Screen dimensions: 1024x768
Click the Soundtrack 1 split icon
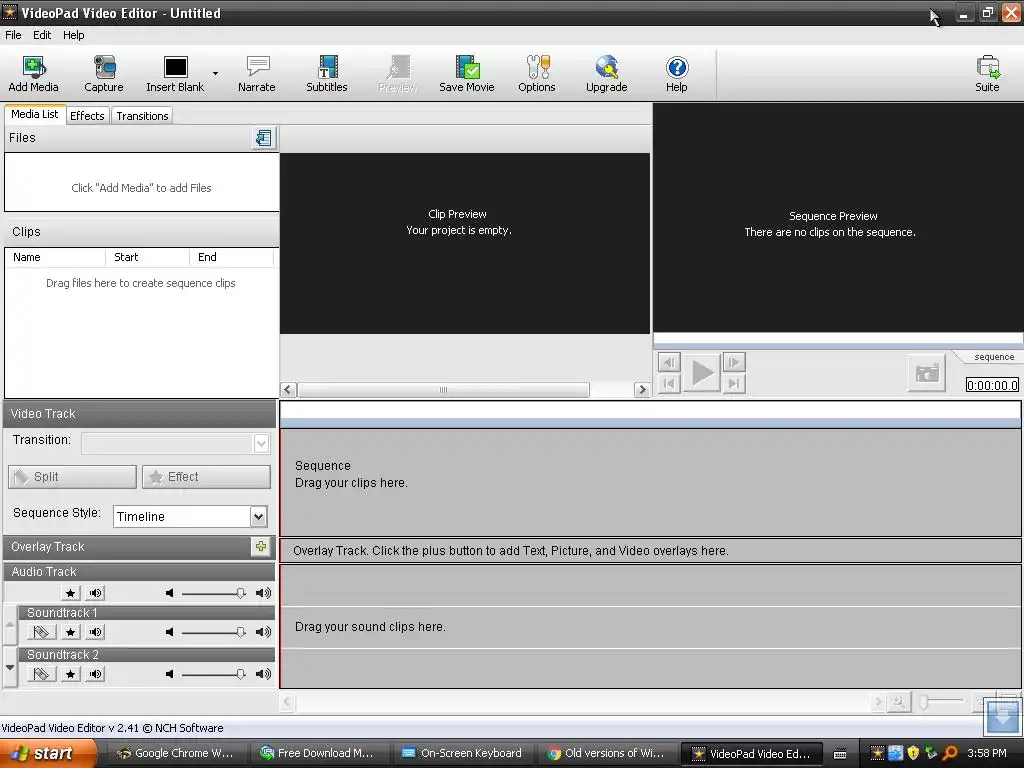click(x=40, y=632)
